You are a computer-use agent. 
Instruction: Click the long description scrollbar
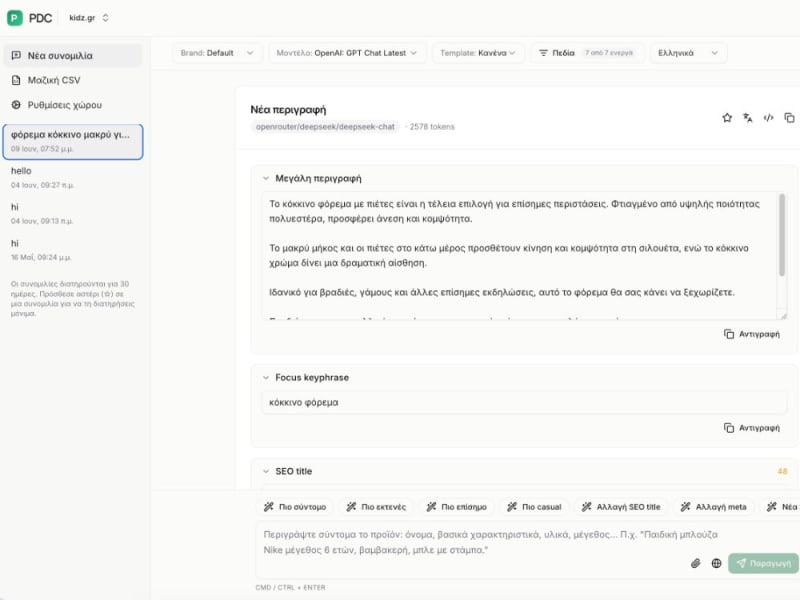click(782, 235)
